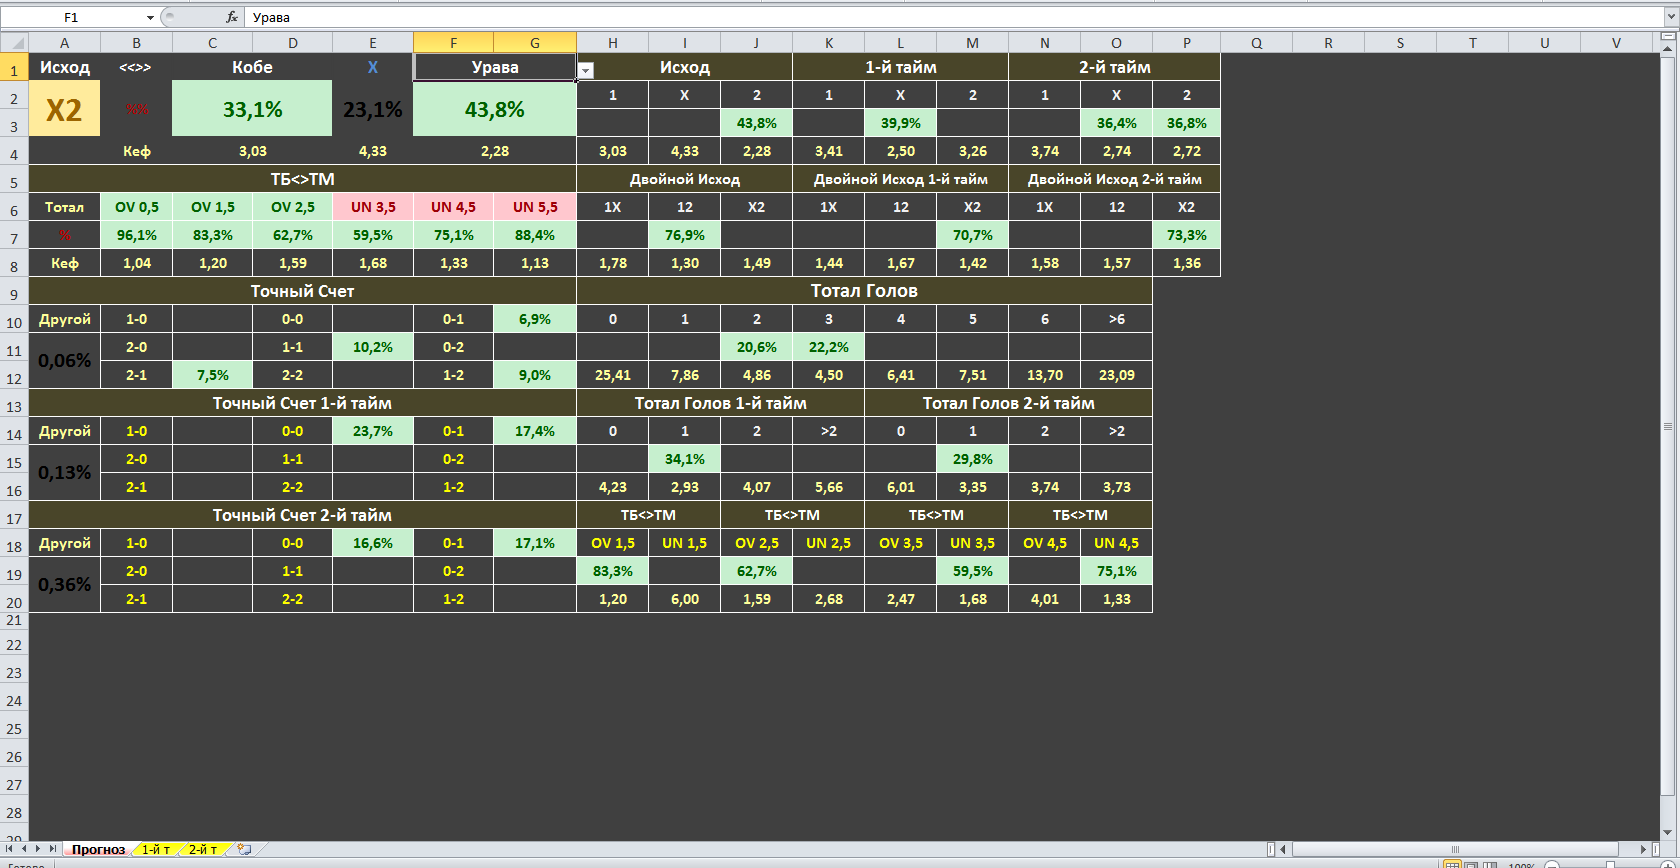Select the 34,1% first half goals cell
The image size is (1680, 868).
click(x=685, y=459)
